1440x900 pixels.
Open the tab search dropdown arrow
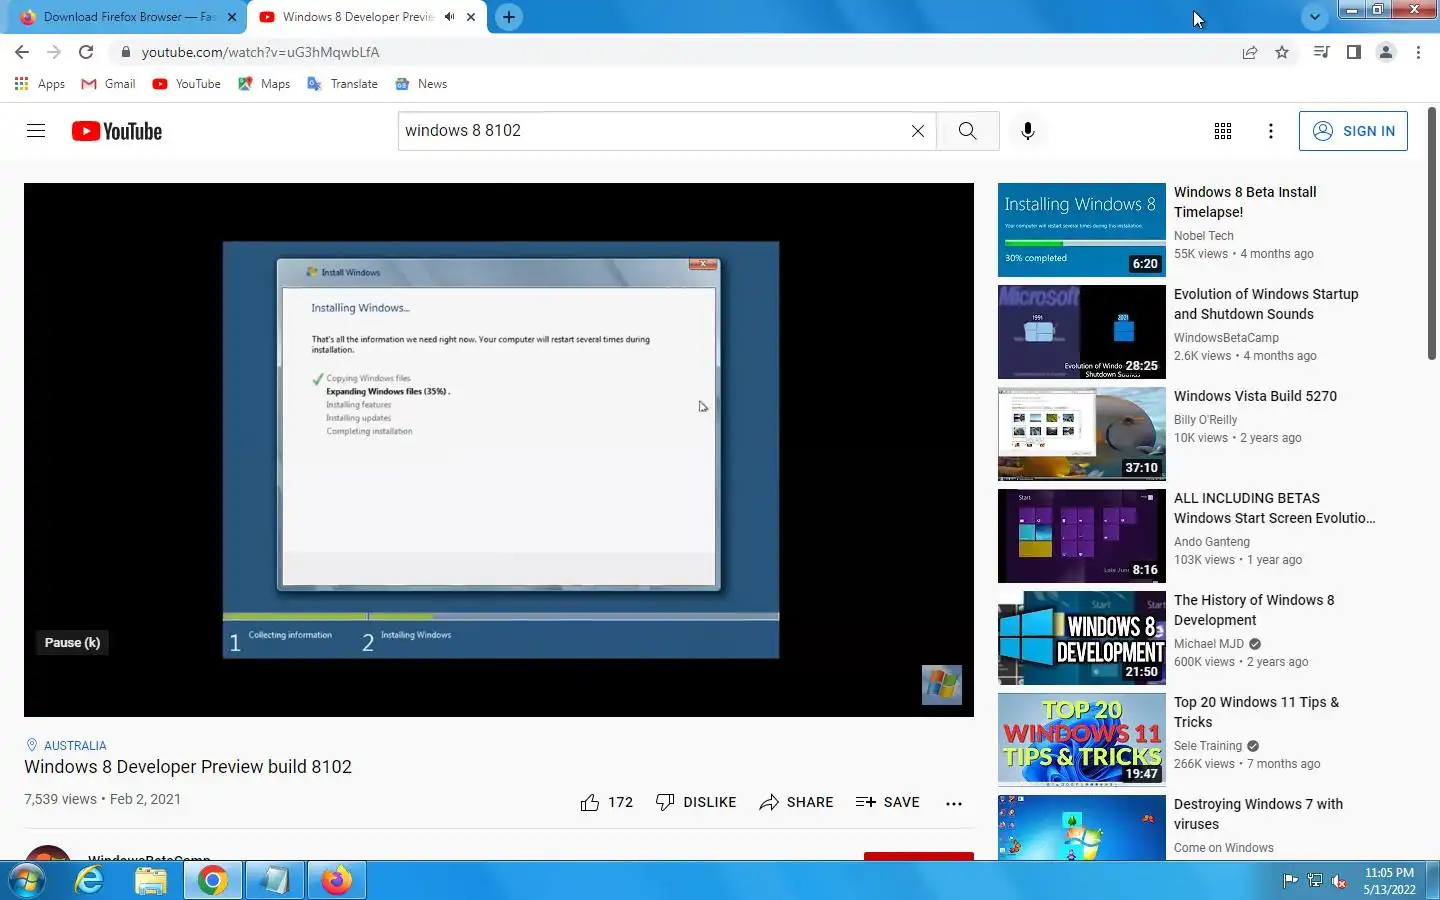click(1314, 17)
